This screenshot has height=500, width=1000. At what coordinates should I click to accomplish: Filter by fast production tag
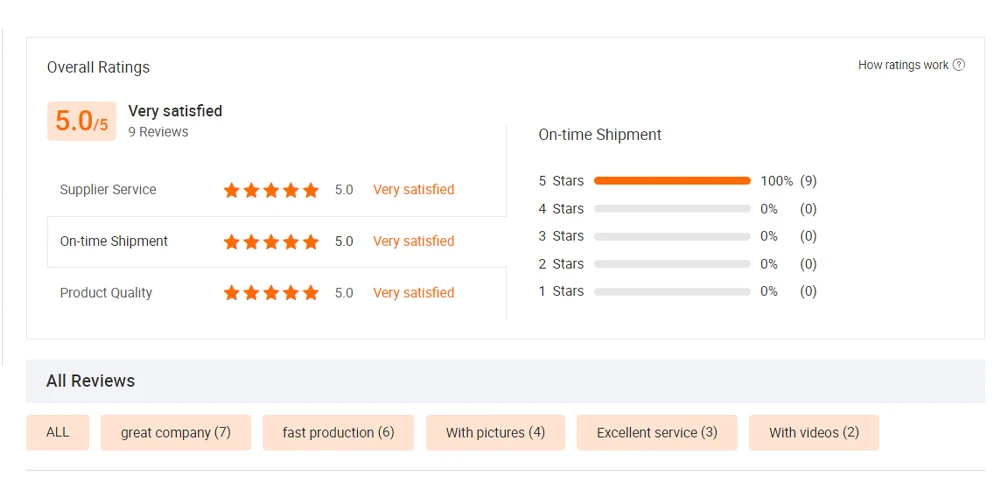(338, 433)
